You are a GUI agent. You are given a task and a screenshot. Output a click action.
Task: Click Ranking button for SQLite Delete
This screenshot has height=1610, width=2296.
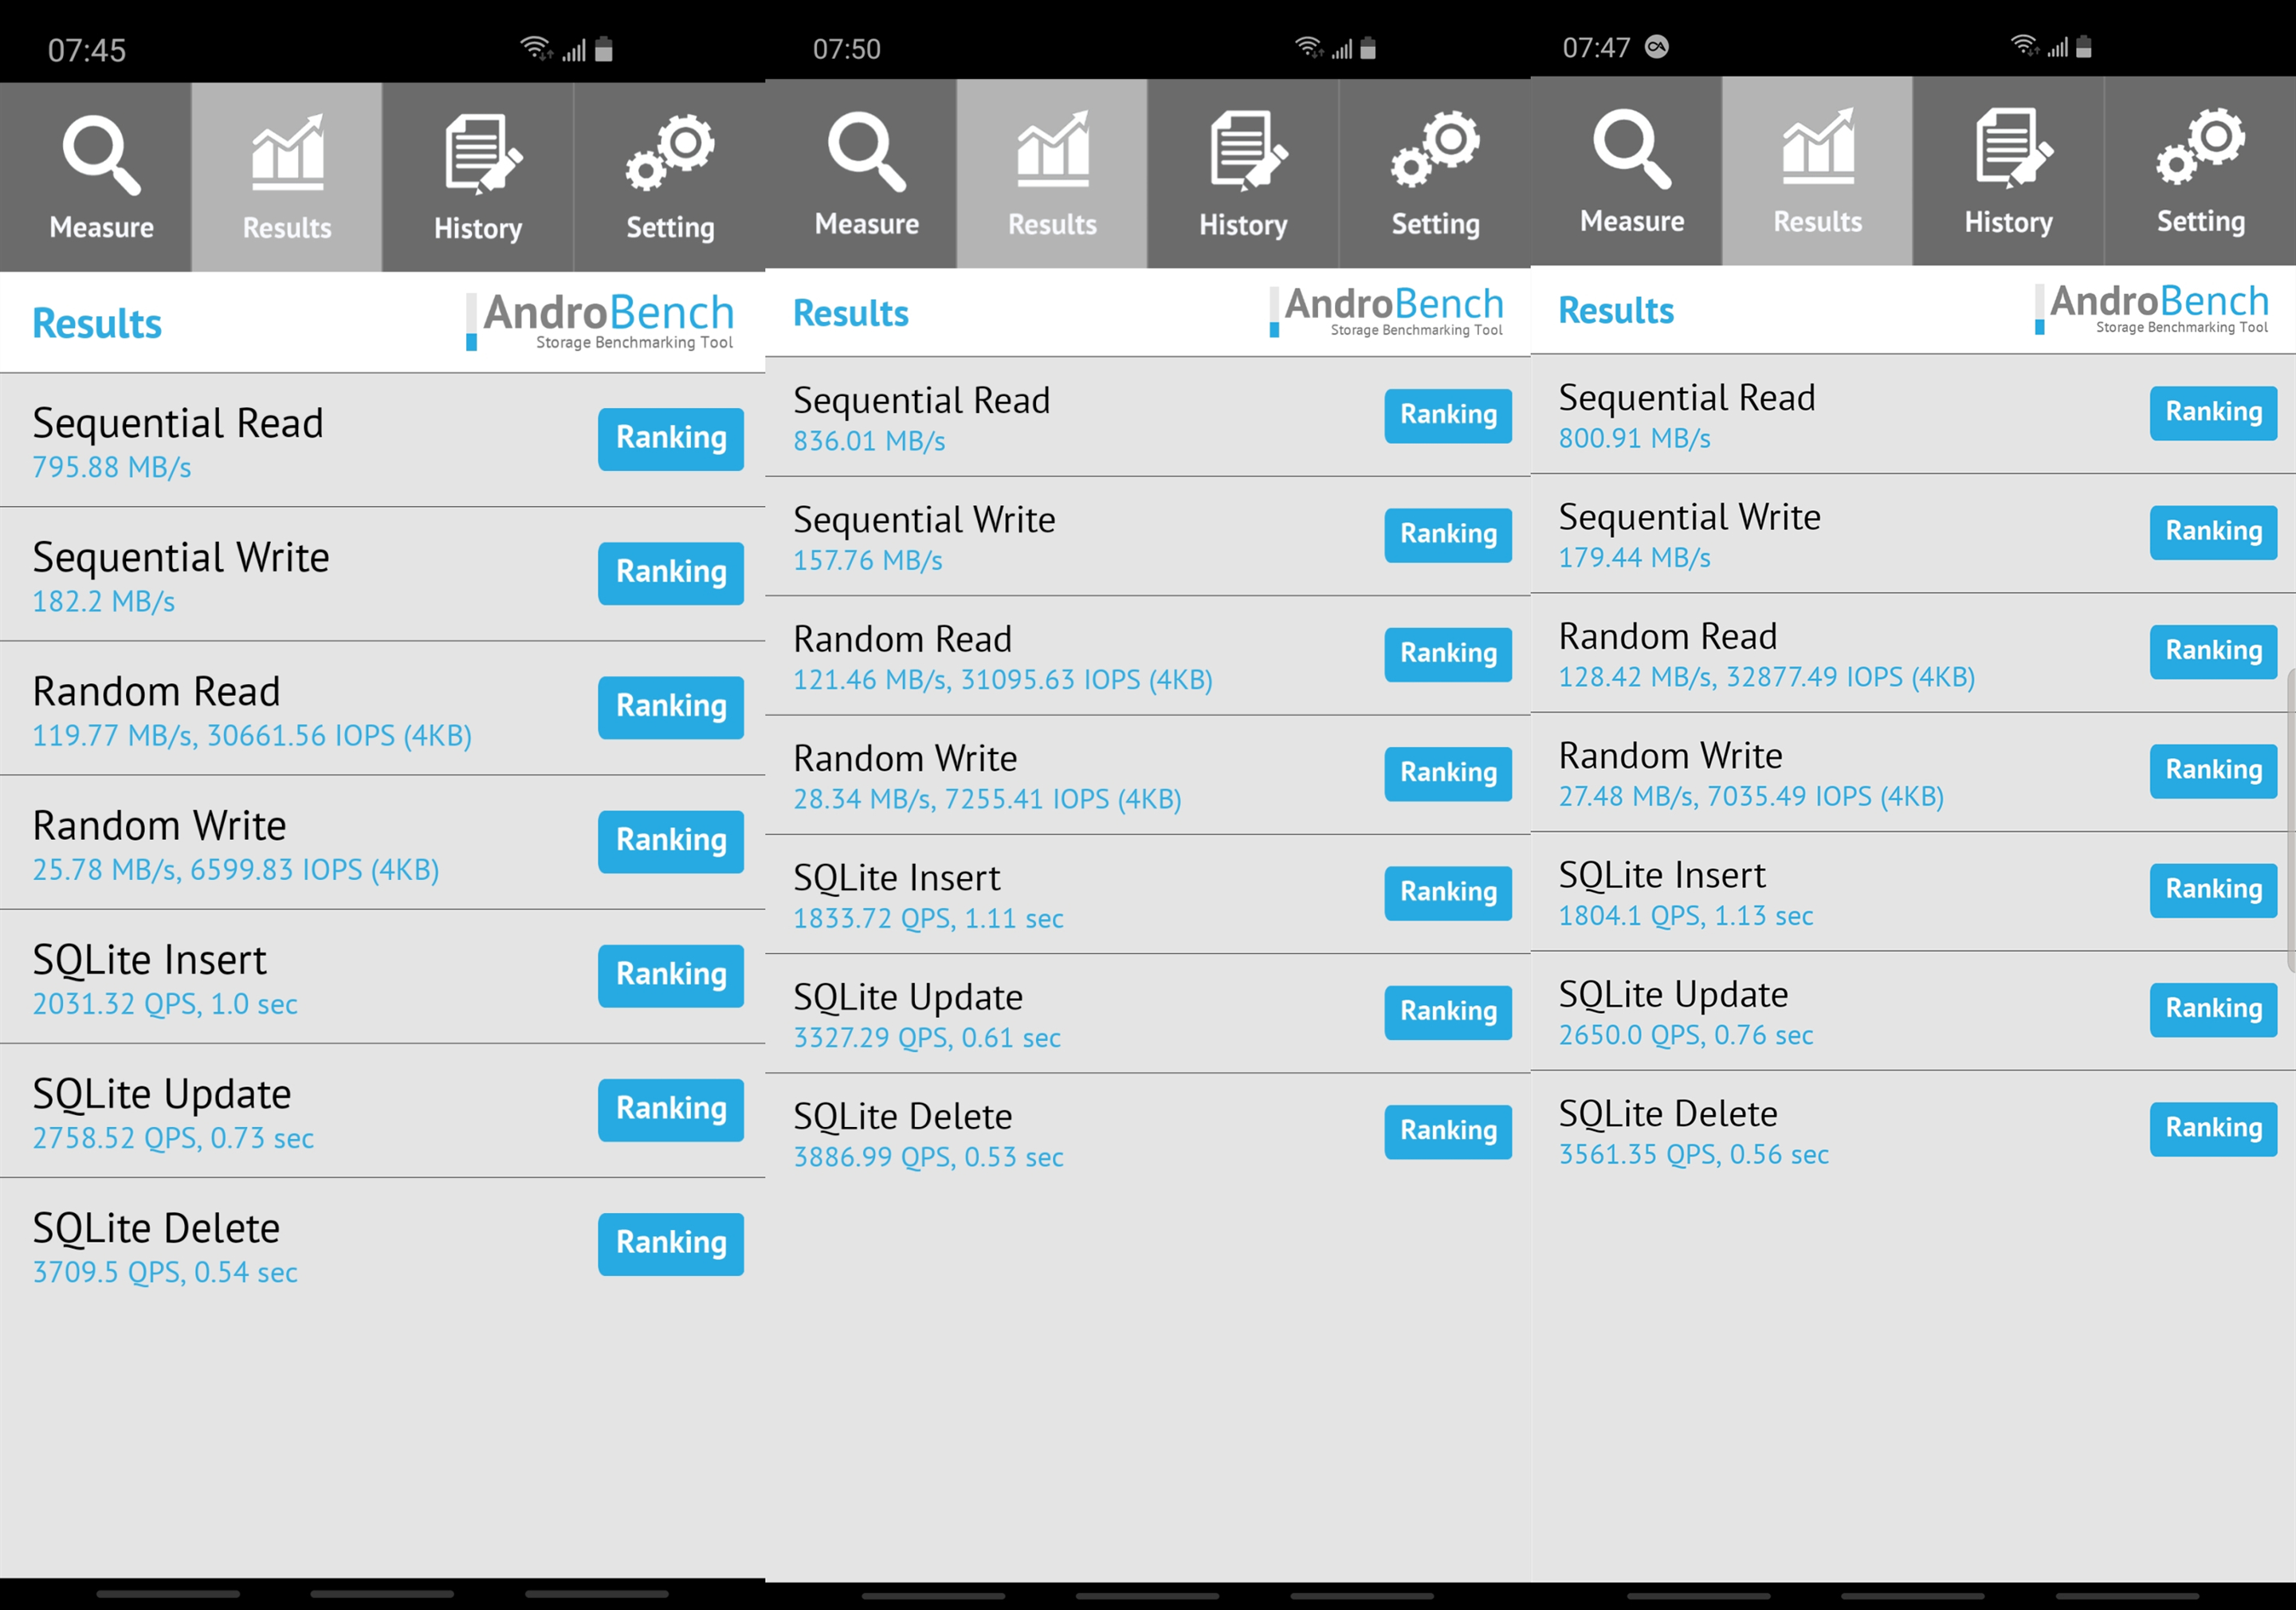click(x=670, y=1242)
